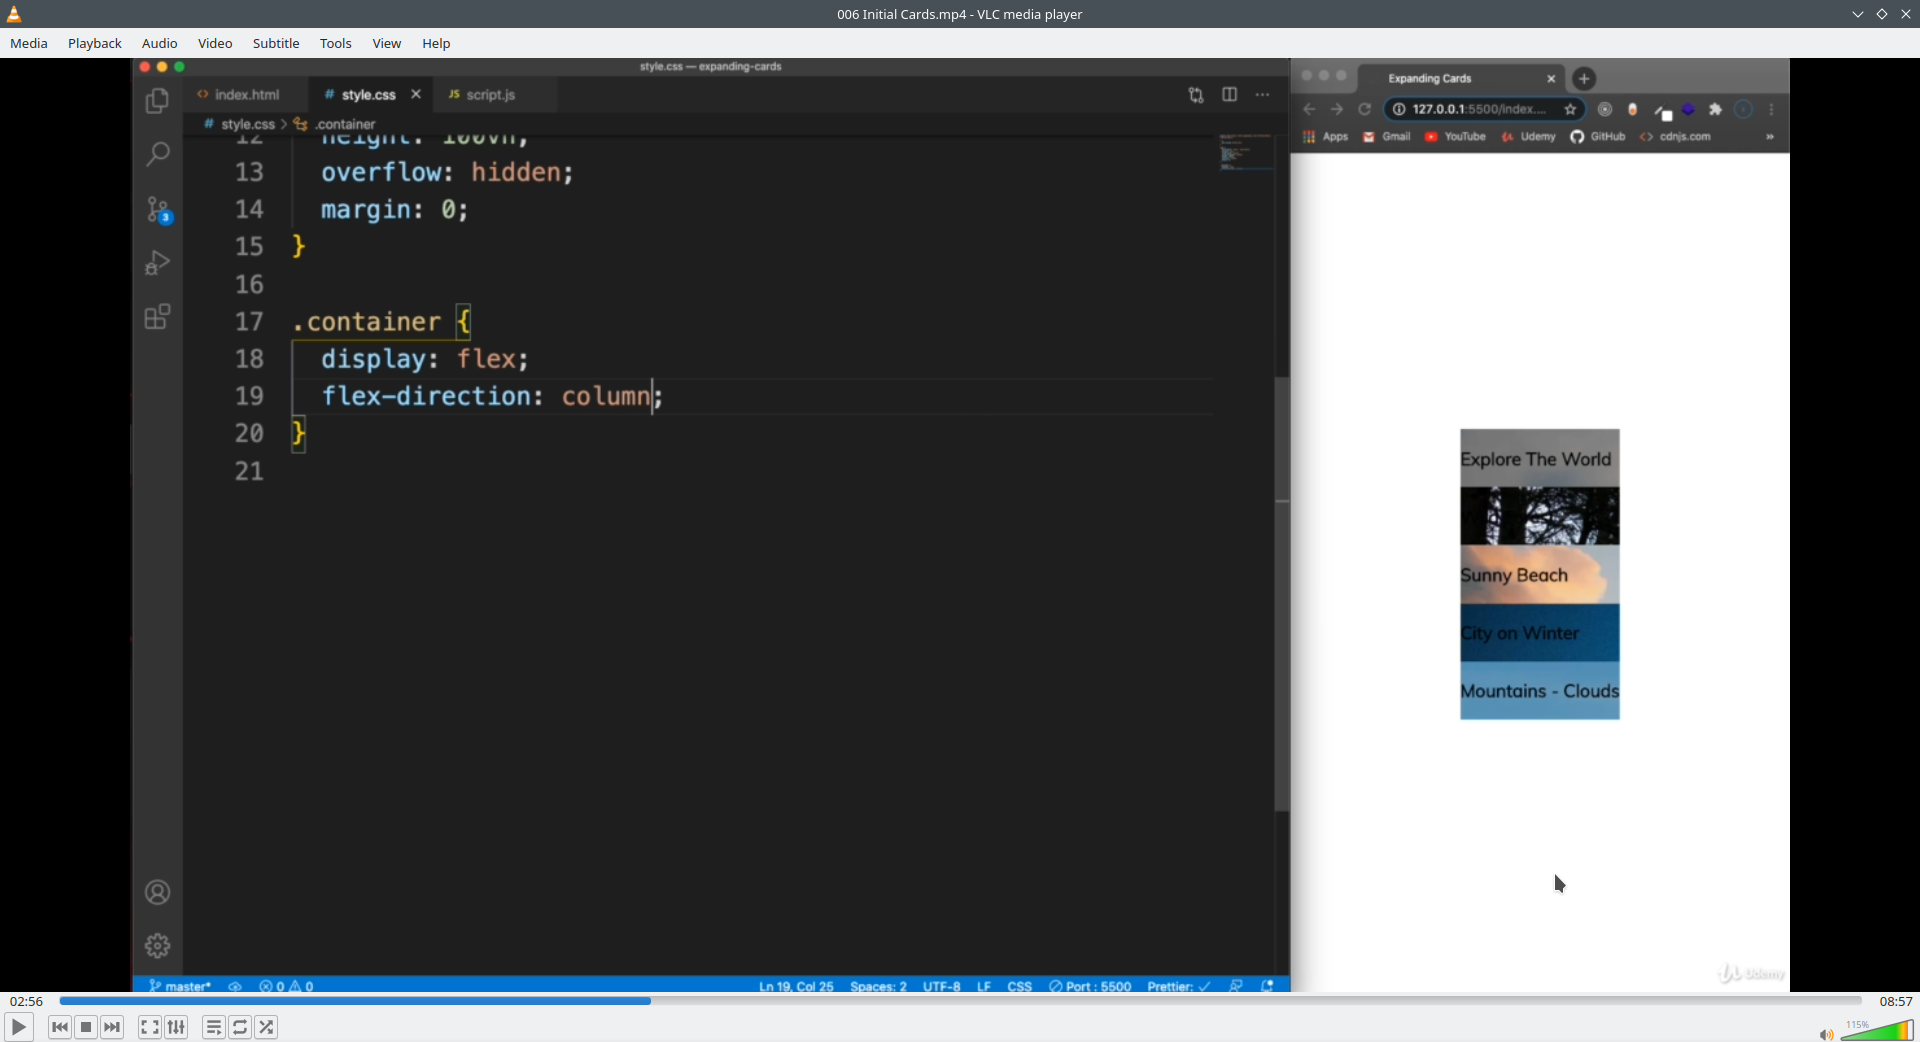Skip to the previous media item
The image size is (1920, 1042).
(x=60, y=1027)
